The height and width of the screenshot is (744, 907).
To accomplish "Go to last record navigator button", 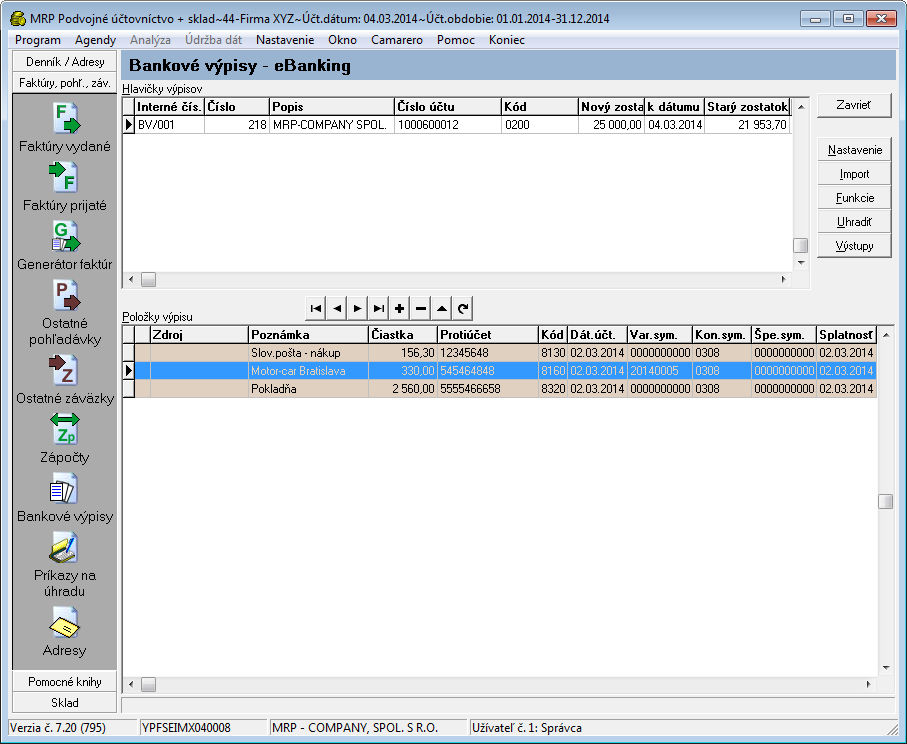I will (378, 308).
